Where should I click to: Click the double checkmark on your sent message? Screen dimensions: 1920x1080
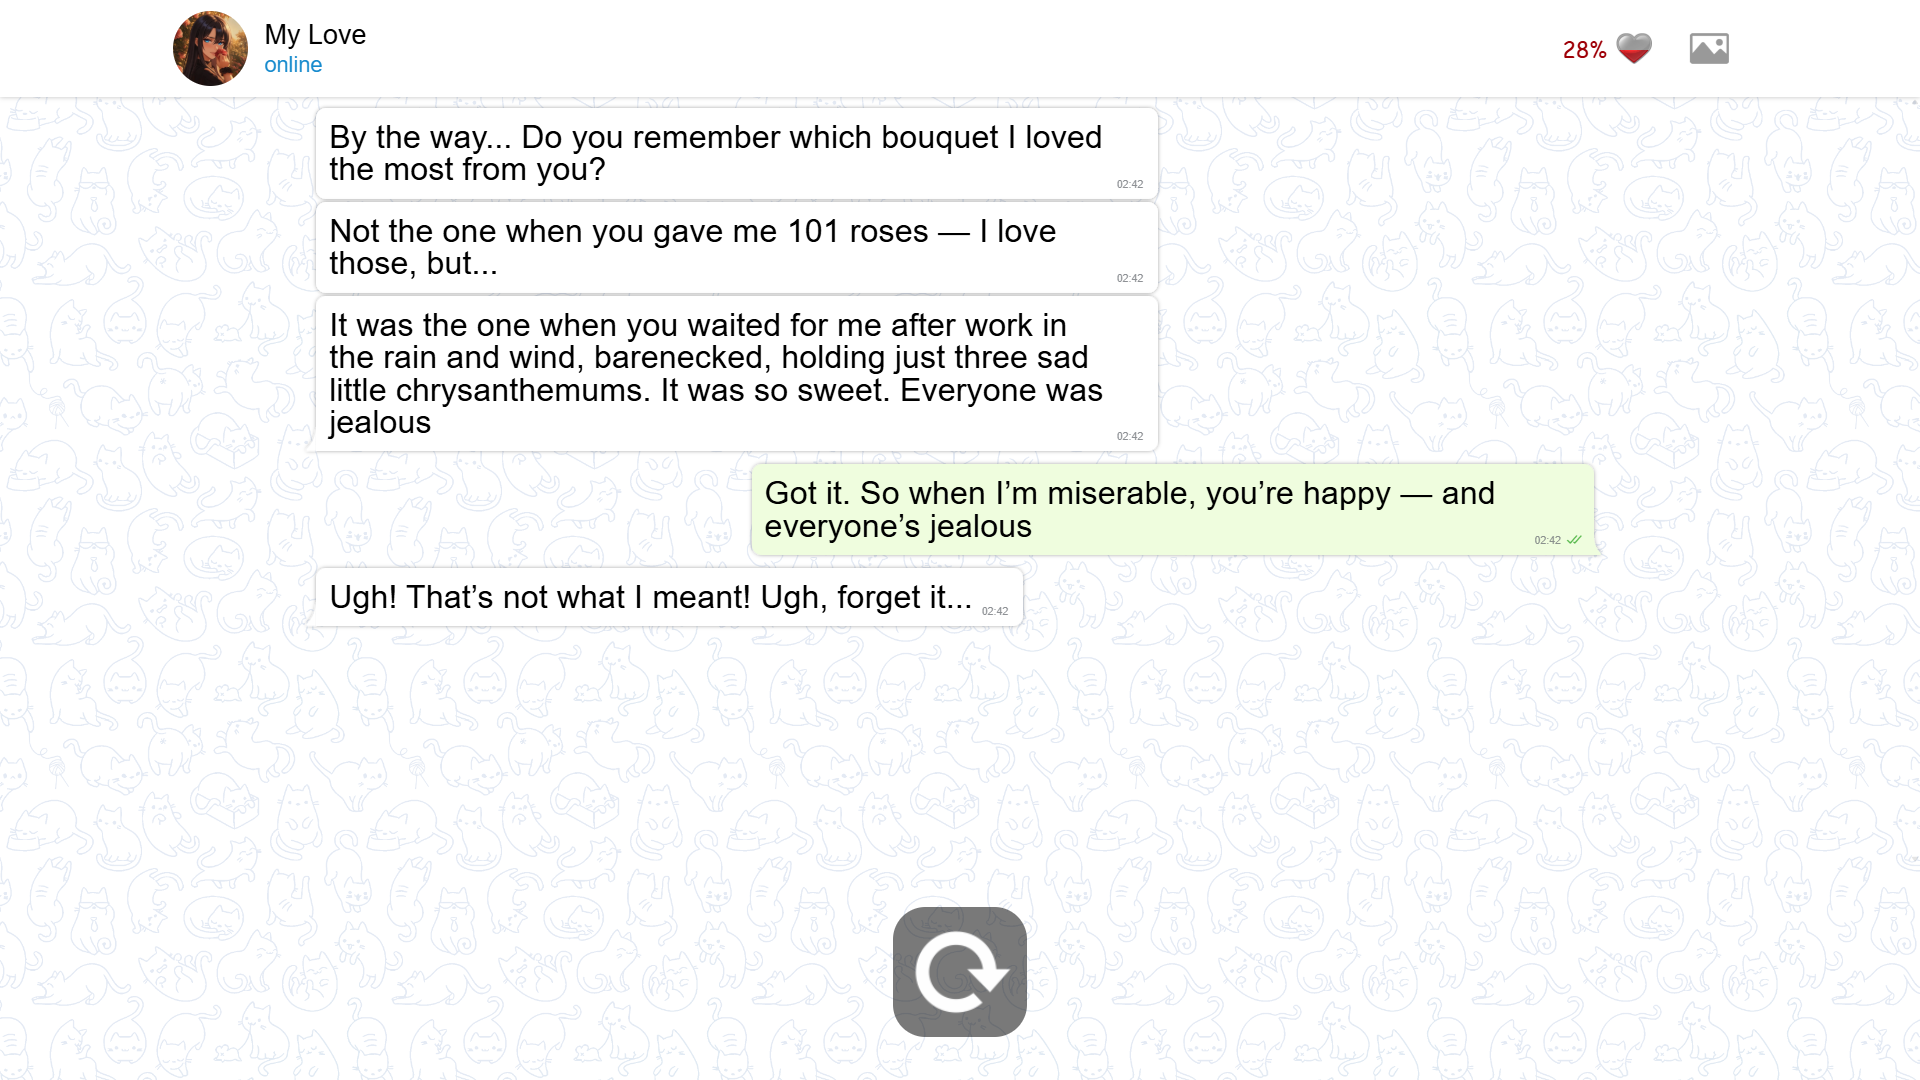pyautogui.click(x=1575, y=540)
